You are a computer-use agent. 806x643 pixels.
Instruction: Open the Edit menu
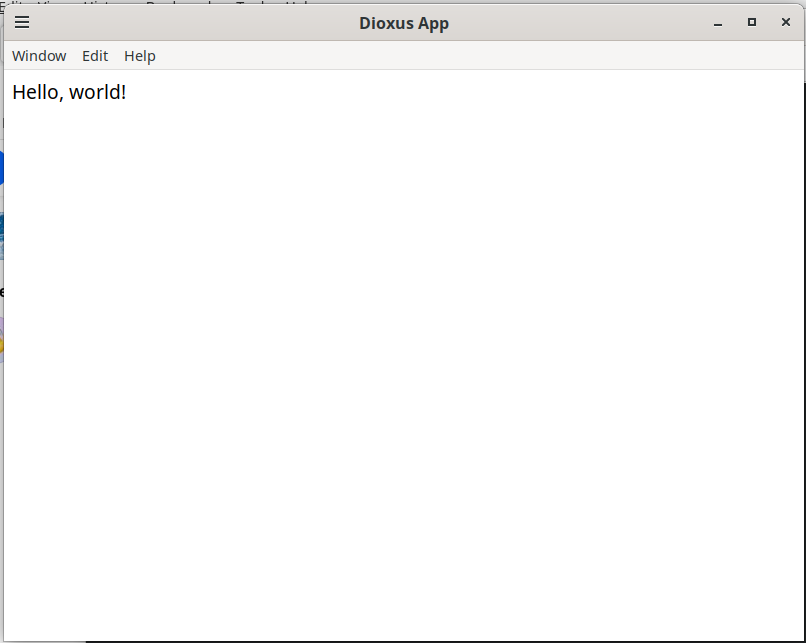coord(95,56)
